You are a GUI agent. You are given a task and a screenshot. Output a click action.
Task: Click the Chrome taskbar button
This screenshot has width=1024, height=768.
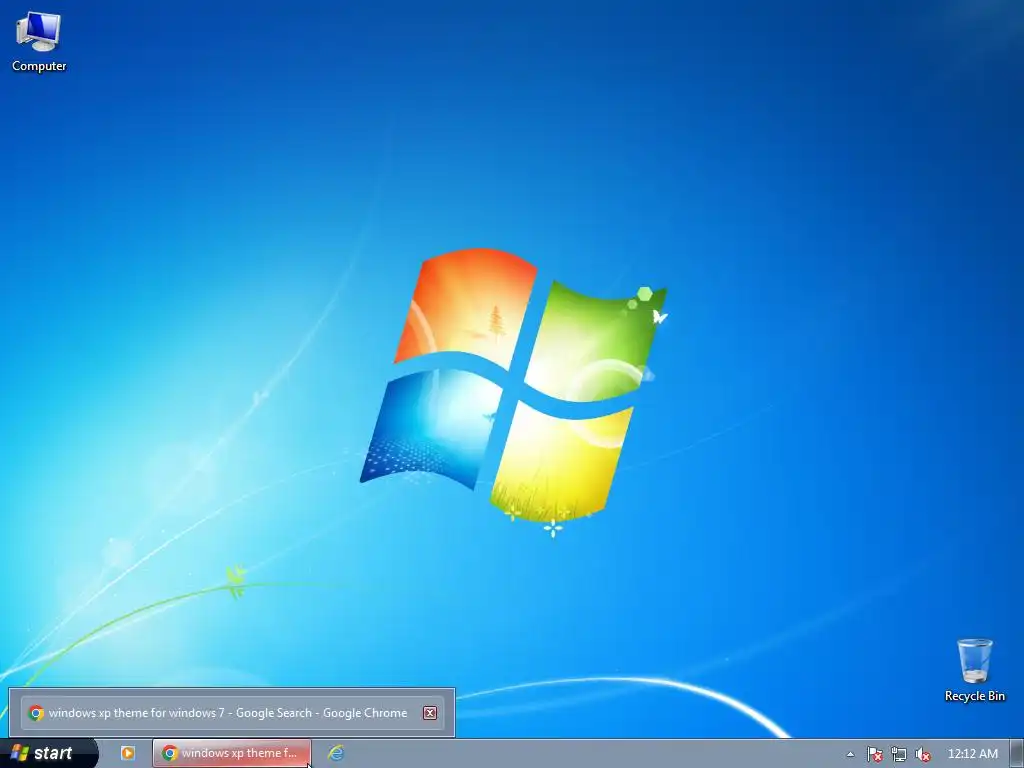(x=232, y=753)
